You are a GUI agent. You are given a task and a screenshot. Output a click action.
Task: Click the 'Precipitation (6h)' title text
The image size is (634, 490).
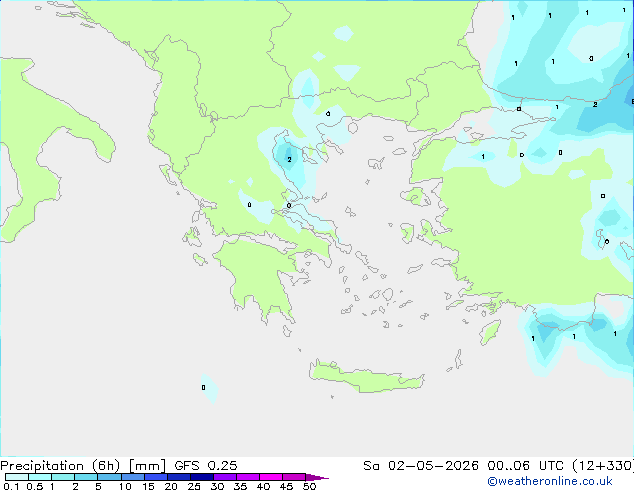point(60,466)
